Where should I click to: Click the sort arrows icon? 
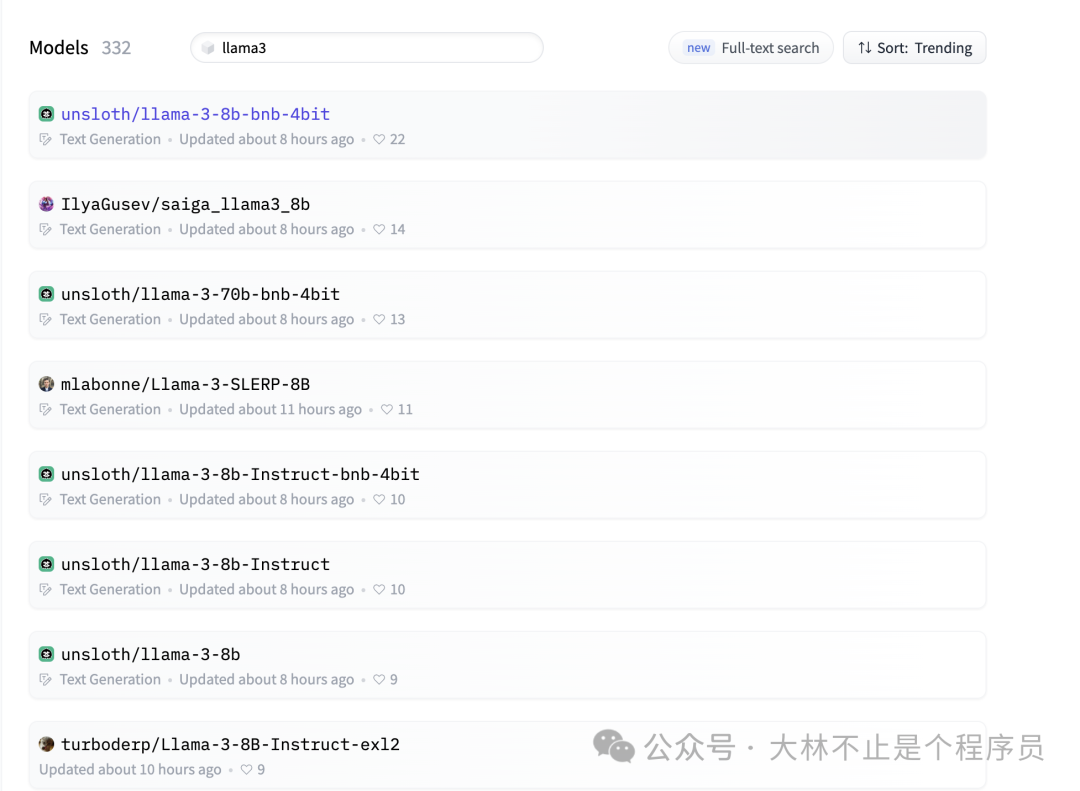pos(864,48)
